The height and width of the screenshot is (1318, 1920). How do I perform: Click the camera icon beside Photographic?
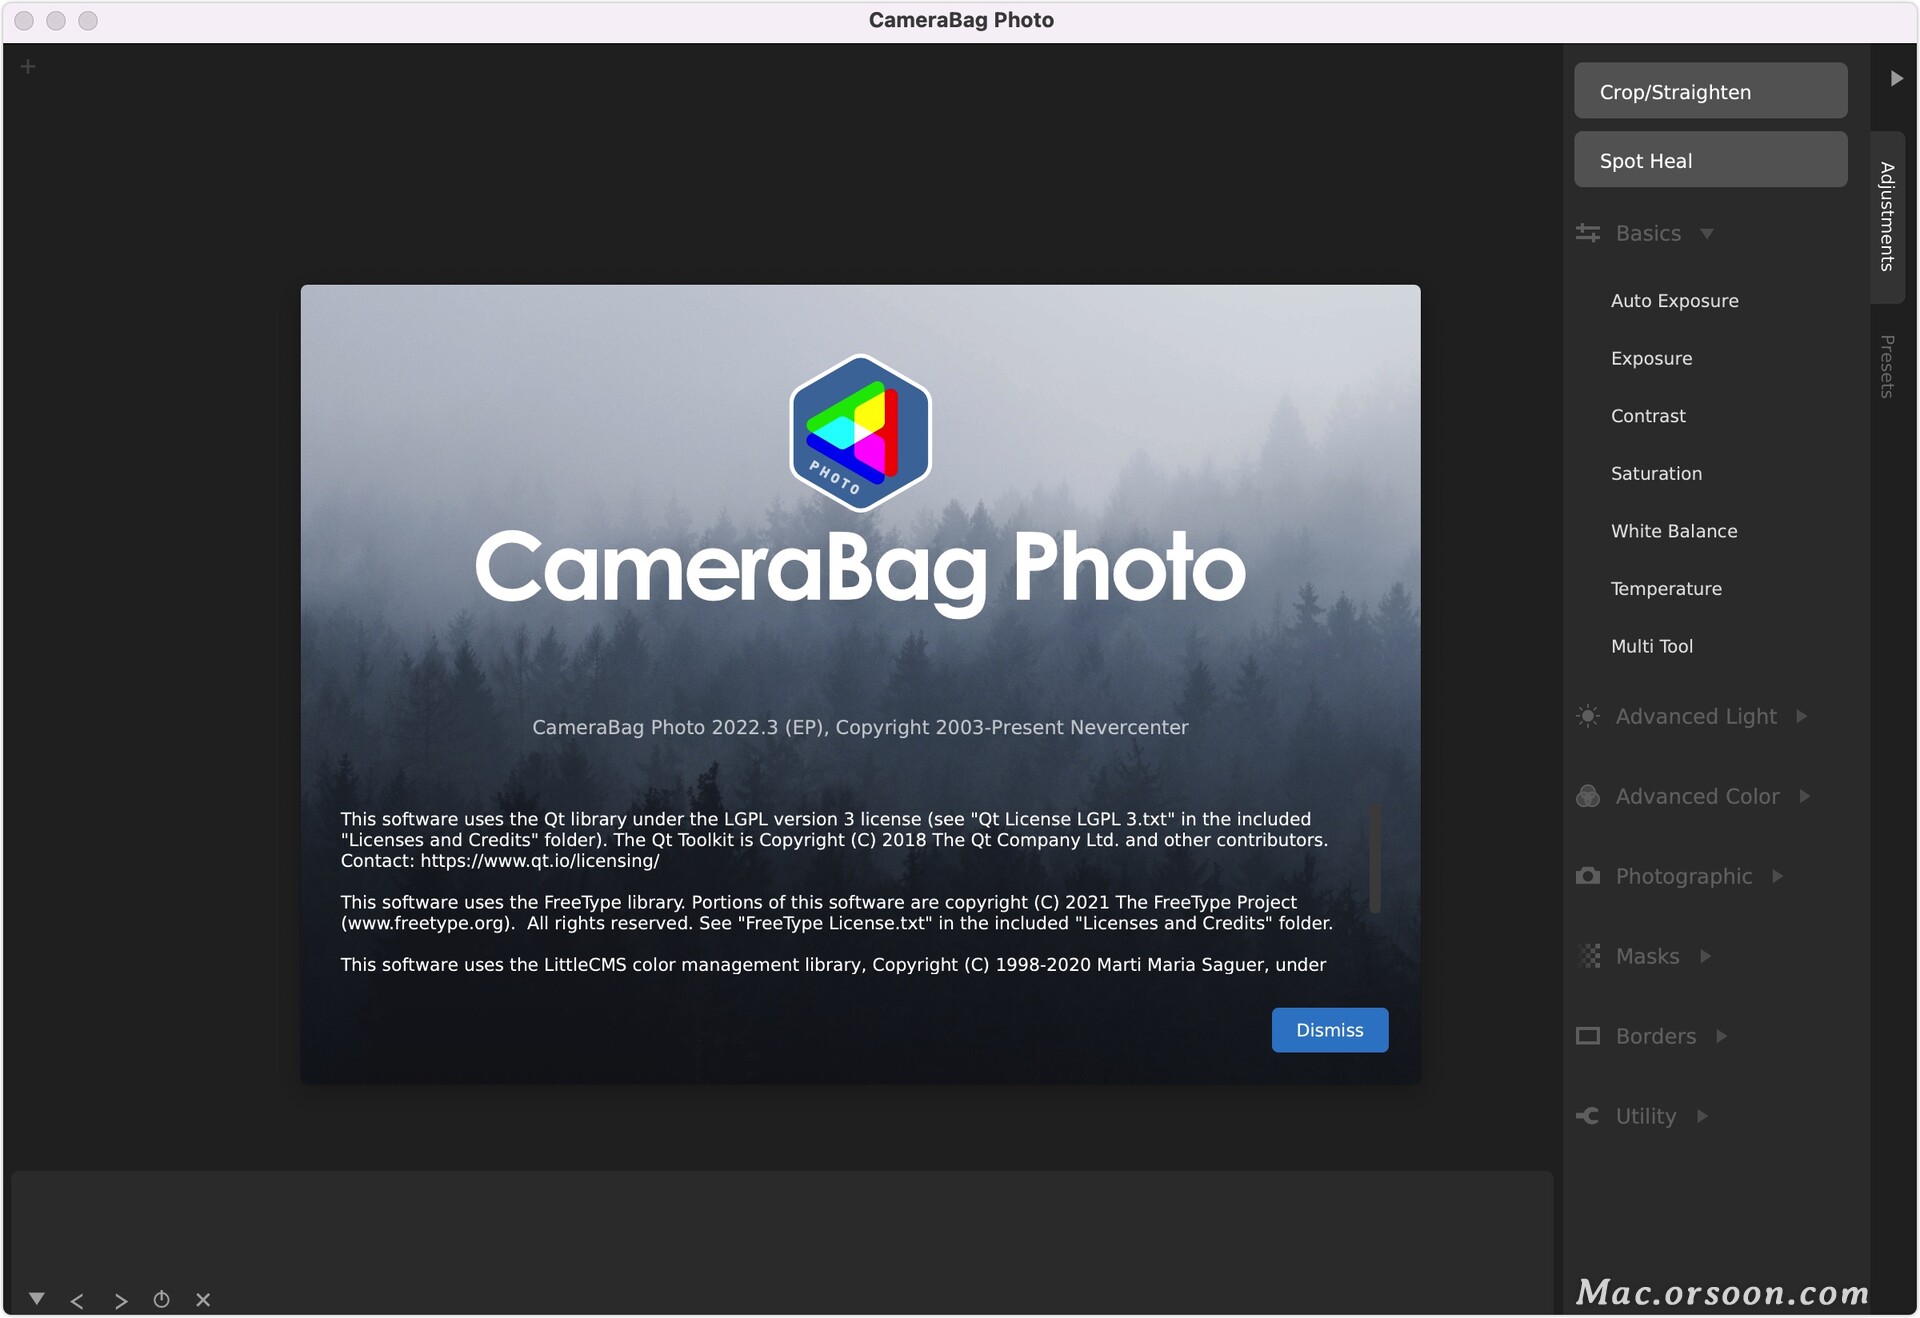pos(1587,876)
